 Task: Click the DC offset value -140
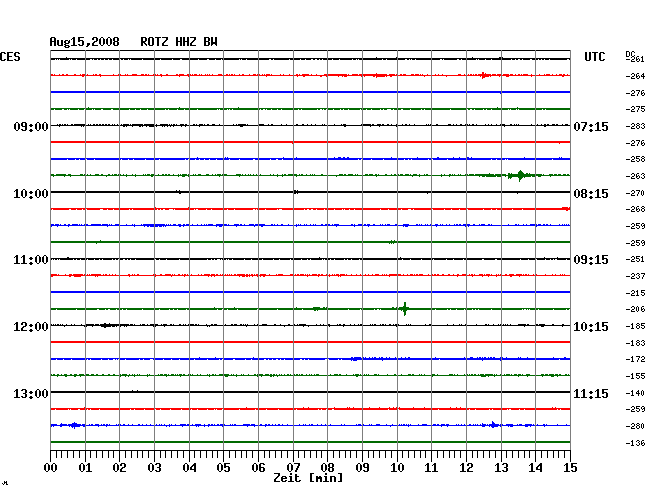(635, 393)
